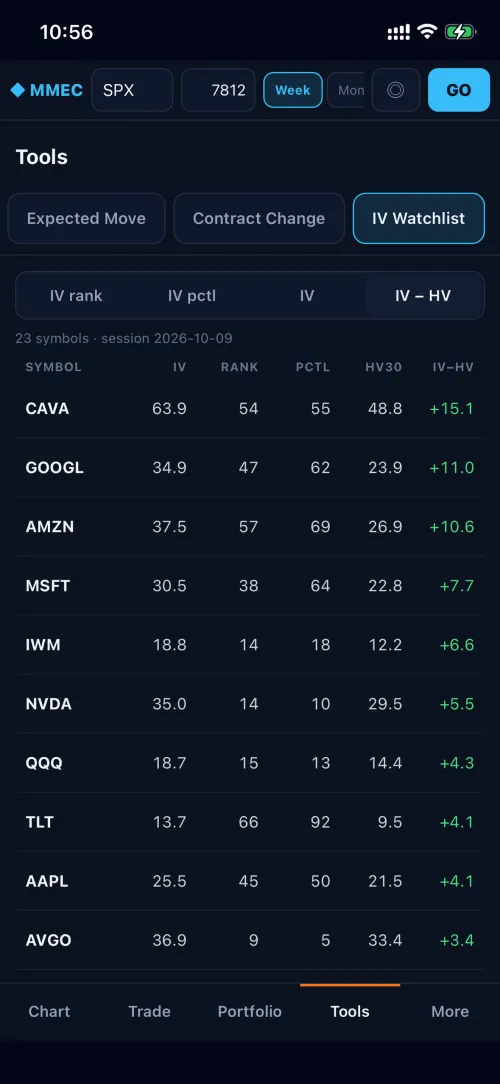This screenshot has width=500, height=1084.
Task: Open the Contract Change tool tab
Action: click(259, 218)
